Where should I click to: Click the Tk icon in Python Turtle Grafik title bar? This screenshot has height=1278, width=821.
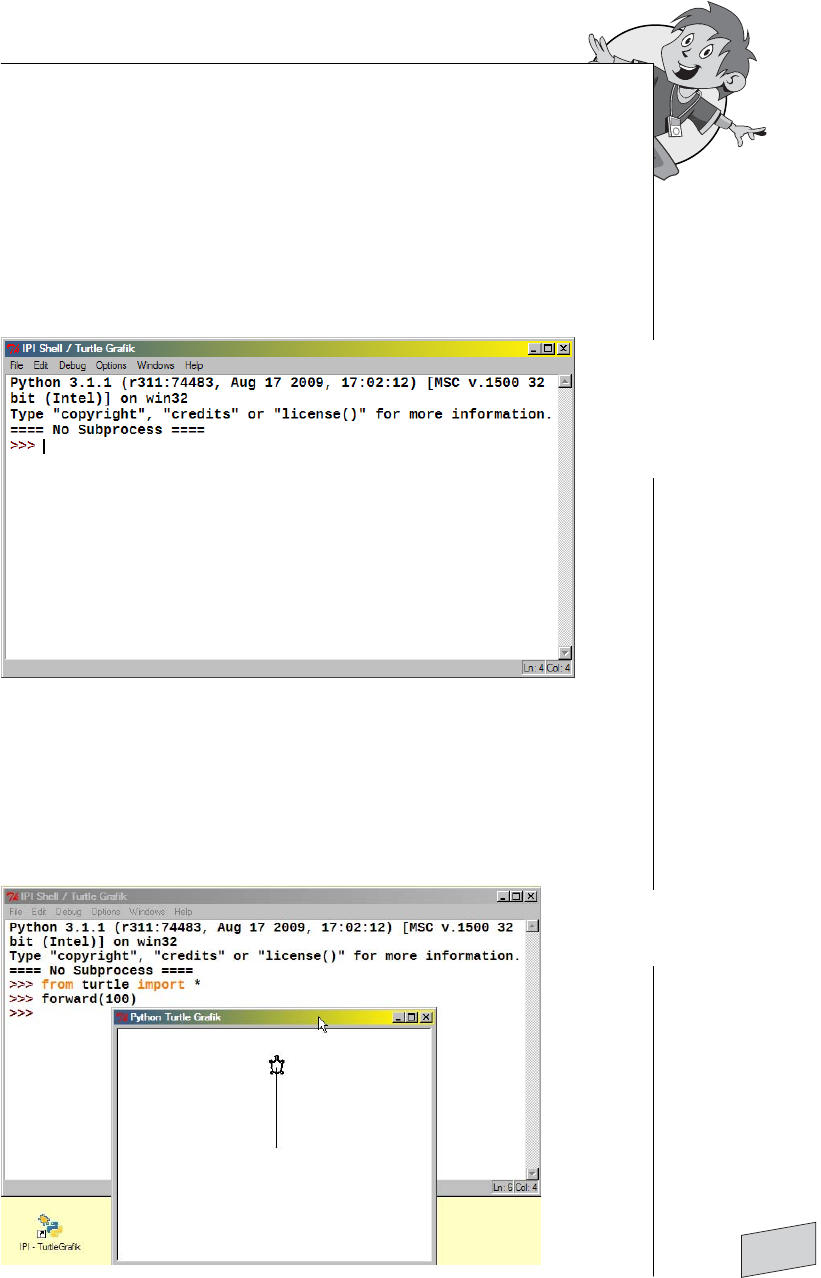123,1017
